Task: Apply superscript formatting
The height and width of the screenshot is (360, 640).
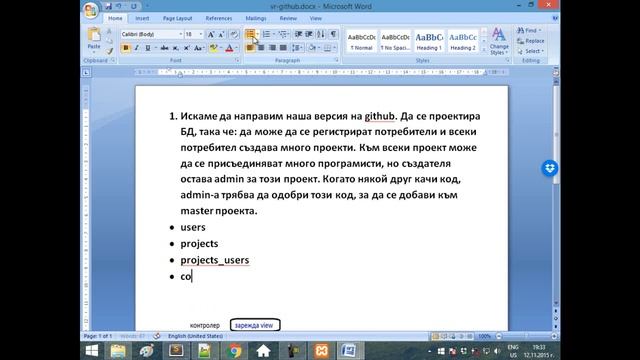Action: (187, 48)
